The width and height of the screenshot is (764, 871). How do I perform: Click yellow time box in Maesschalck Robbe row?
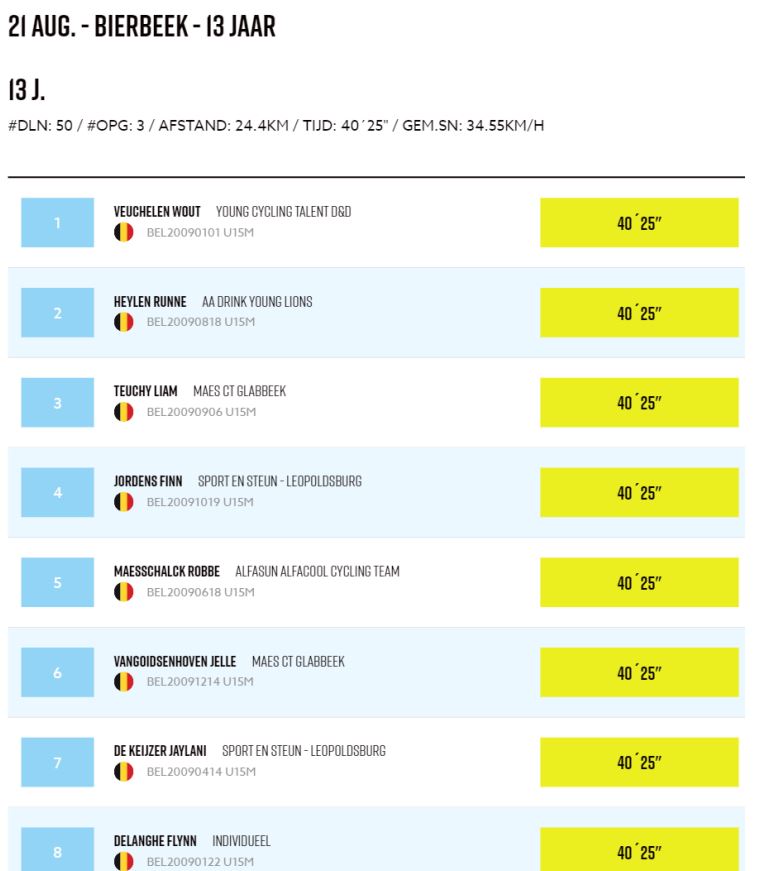[639, 583]
